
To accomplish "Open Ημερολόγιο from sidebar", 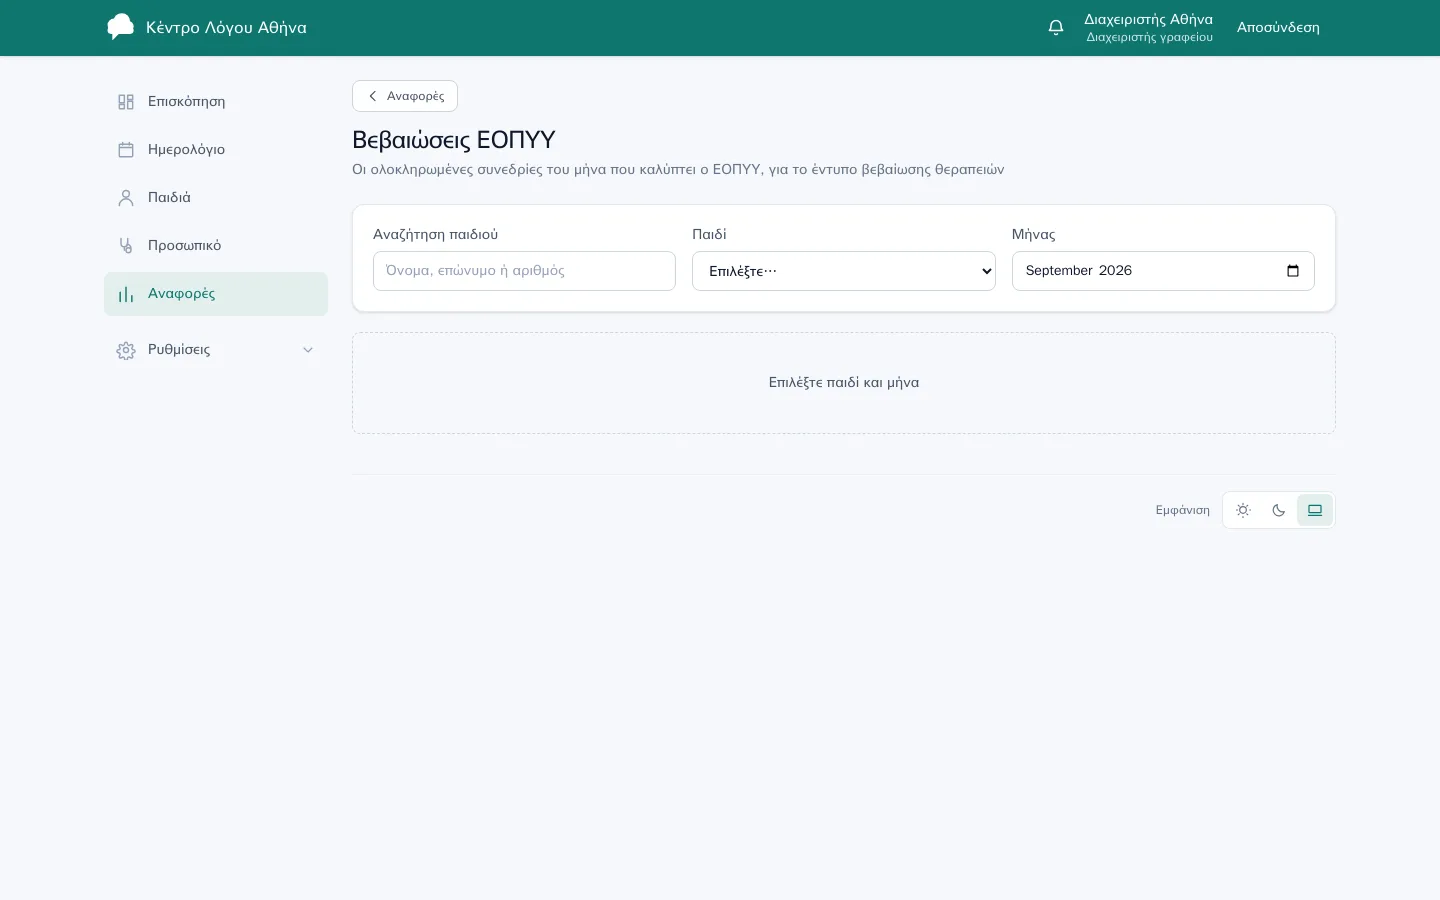I will point(216,150).
